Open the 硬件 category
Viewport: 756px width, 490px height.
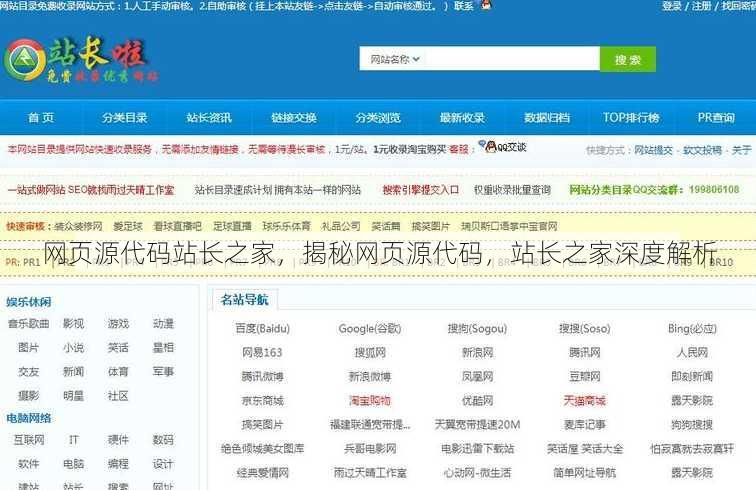coord(118,440)
